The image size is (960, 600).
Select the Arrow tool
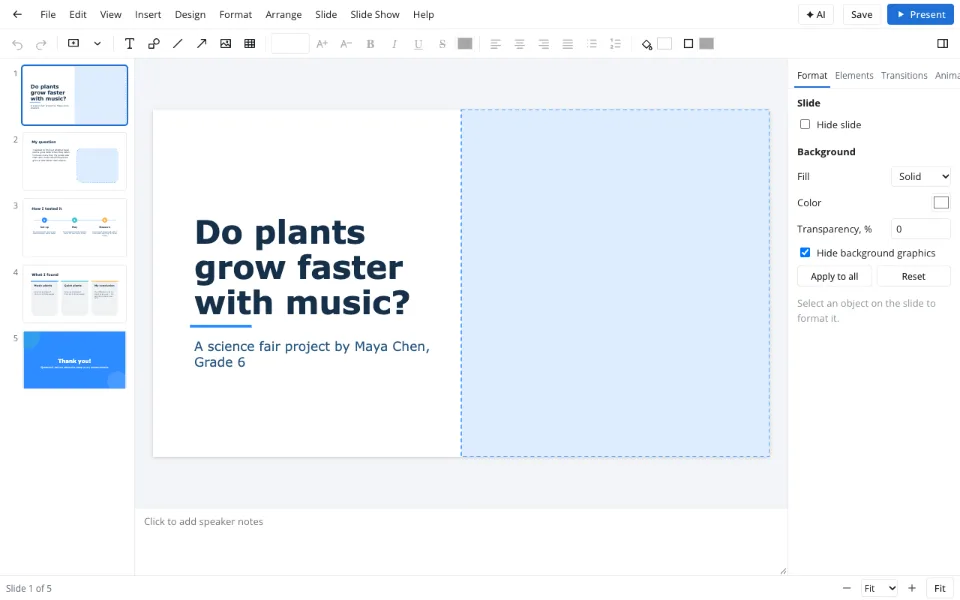[201, 43]
